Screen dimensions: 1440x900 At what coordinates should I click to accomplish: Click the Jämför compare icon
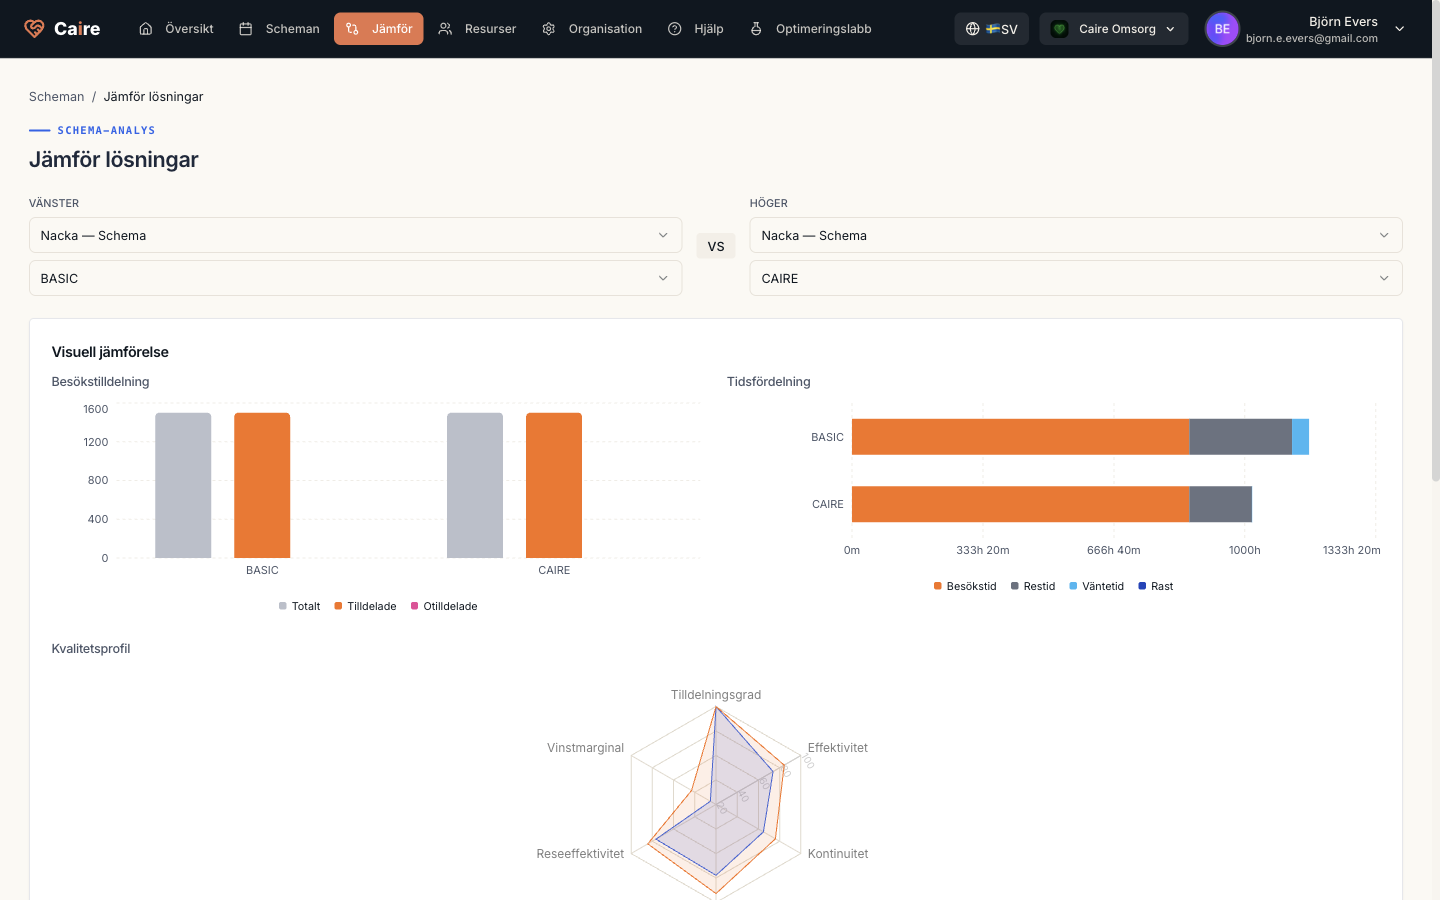352,29
